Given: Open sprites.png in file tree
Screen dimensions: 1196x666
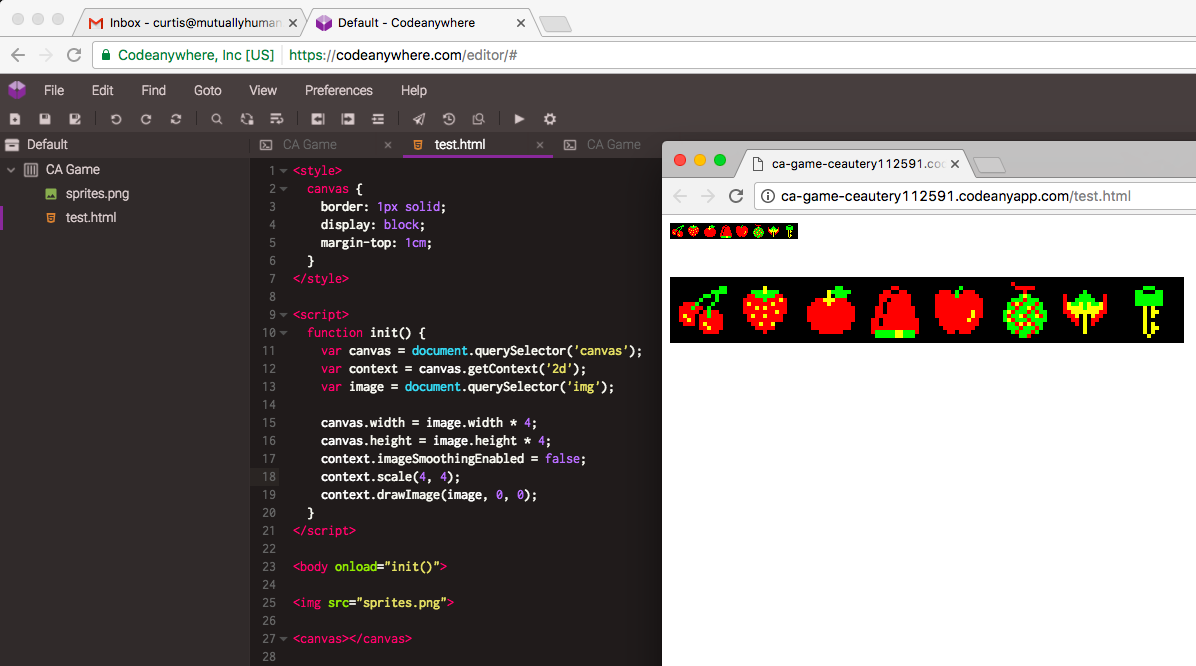Looking at the screenshot, I should [x=97, y=194].
